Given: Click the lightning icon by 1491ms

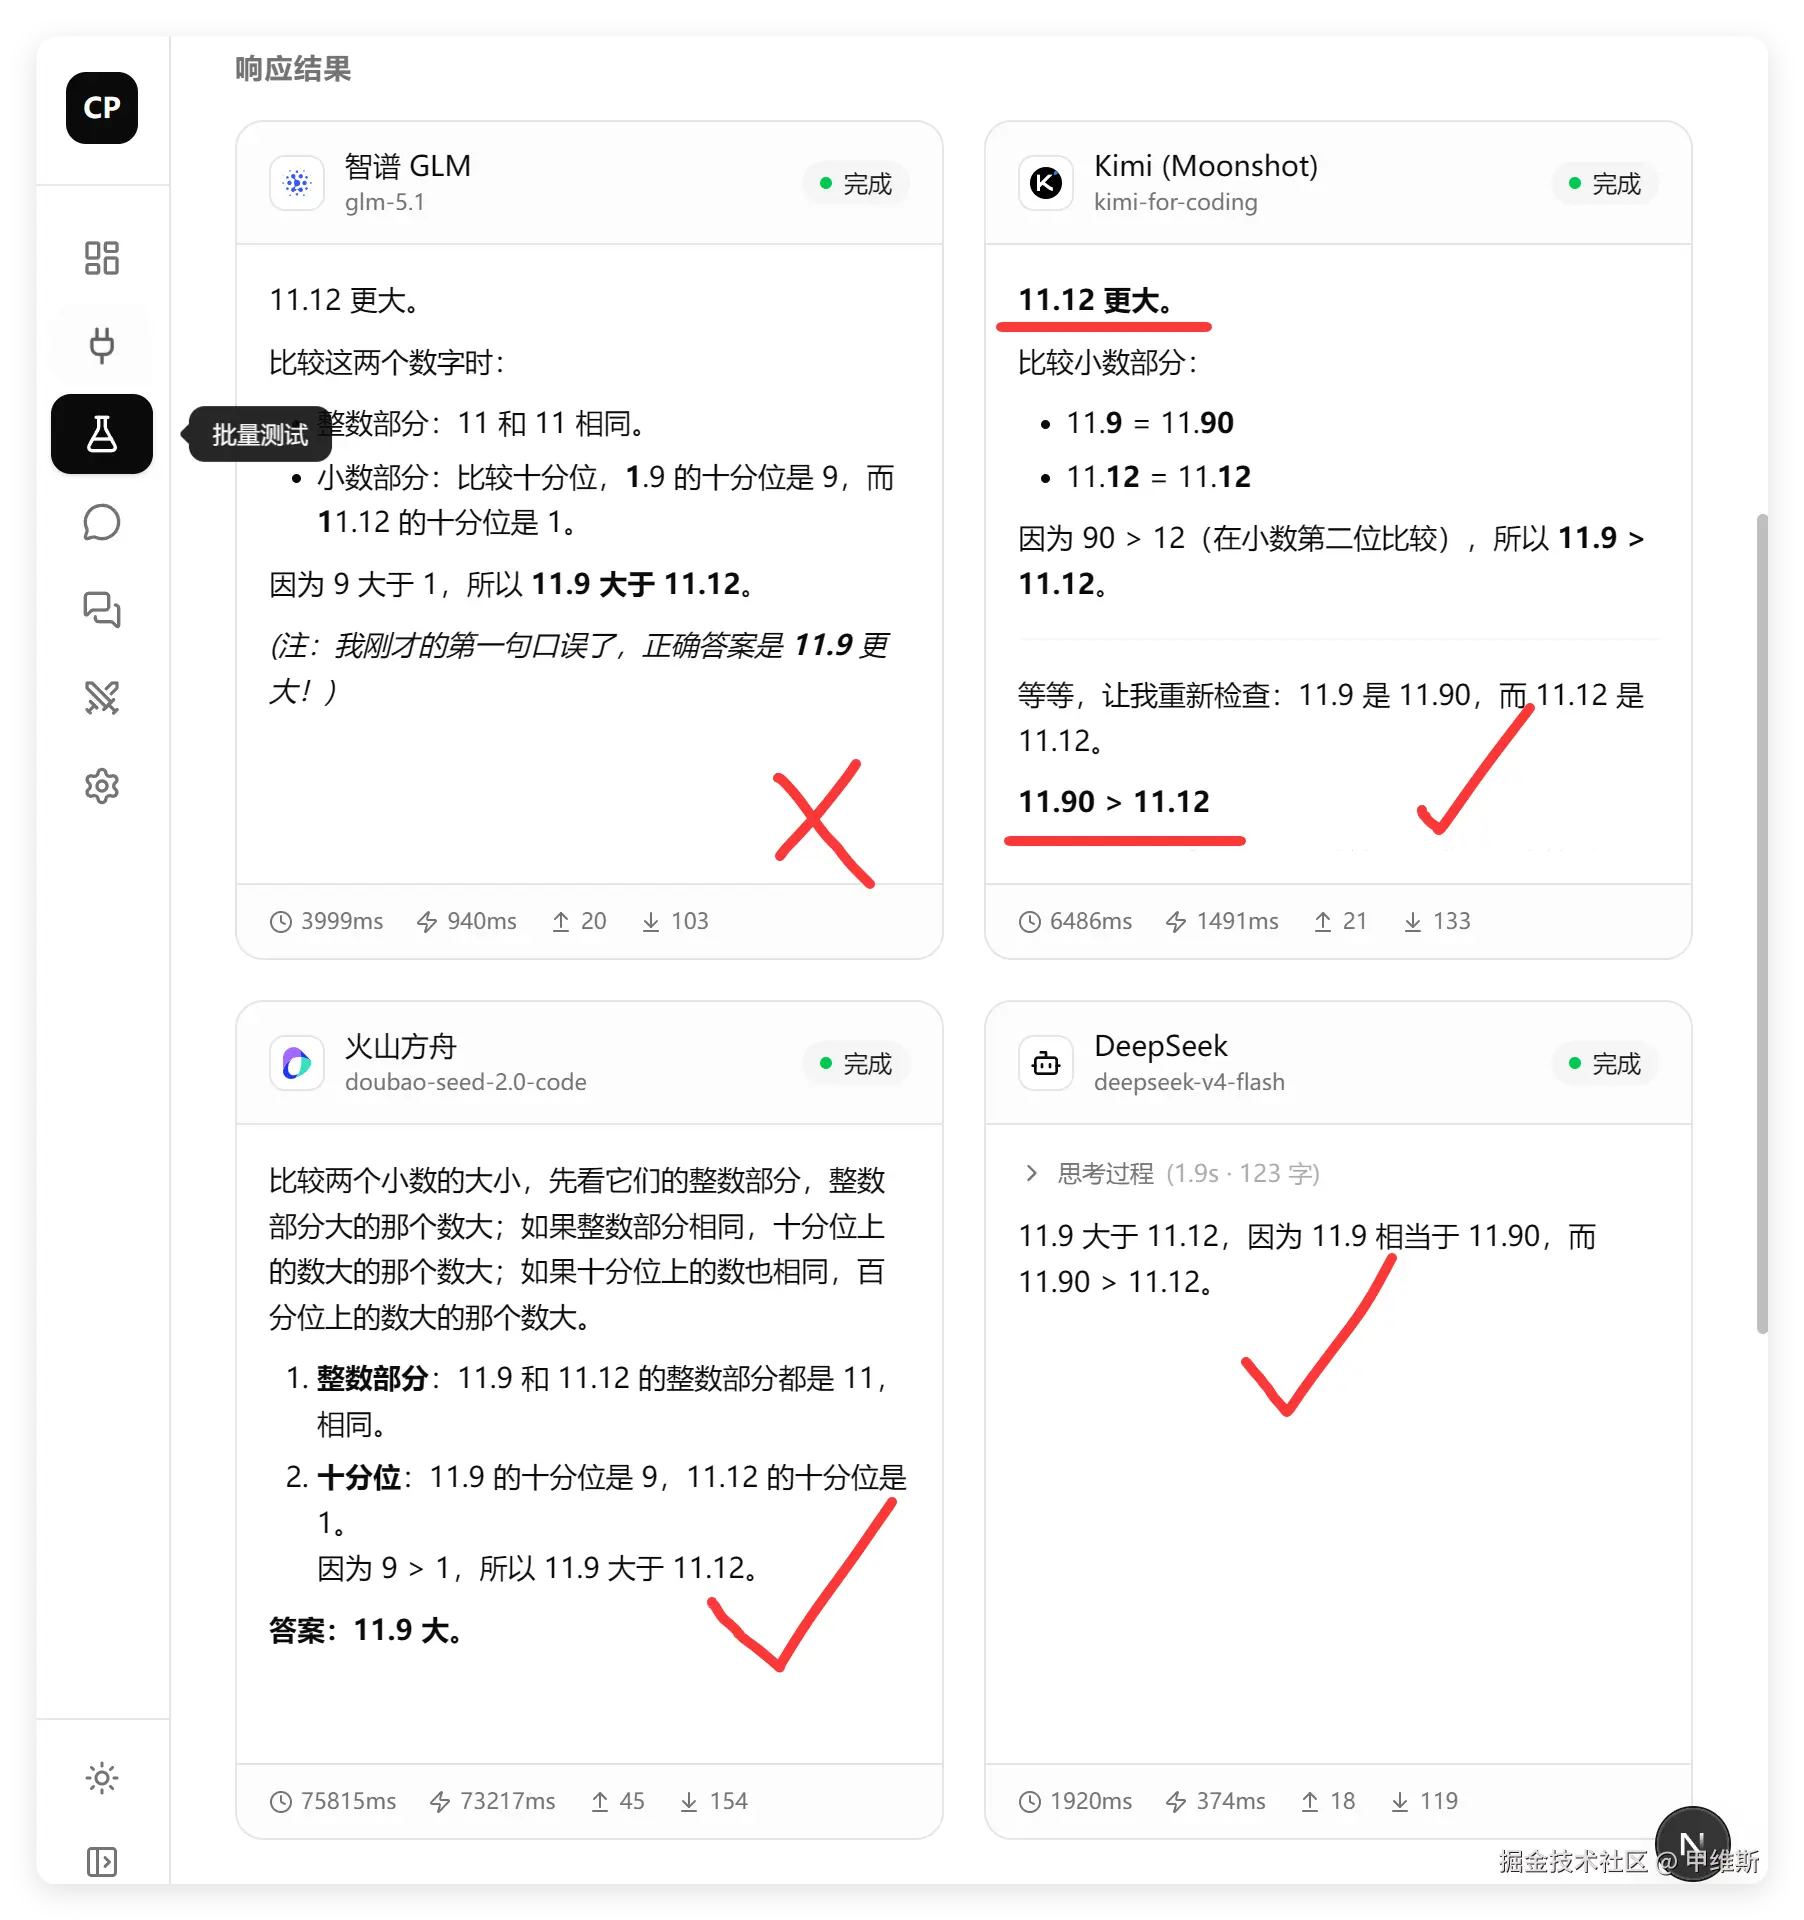Looking at the screenshot, I should point(1176,922).
